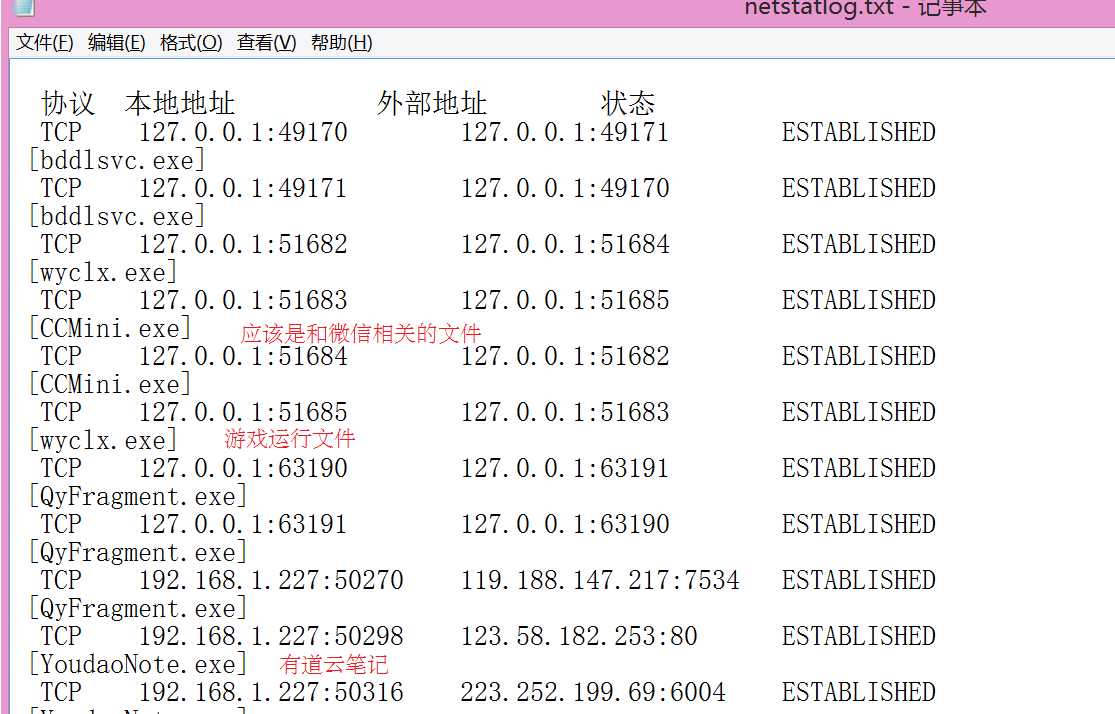Click [CCMini.exe] beside the 微信 red note
Screen dimensions: 1115x714
point(110,329)
